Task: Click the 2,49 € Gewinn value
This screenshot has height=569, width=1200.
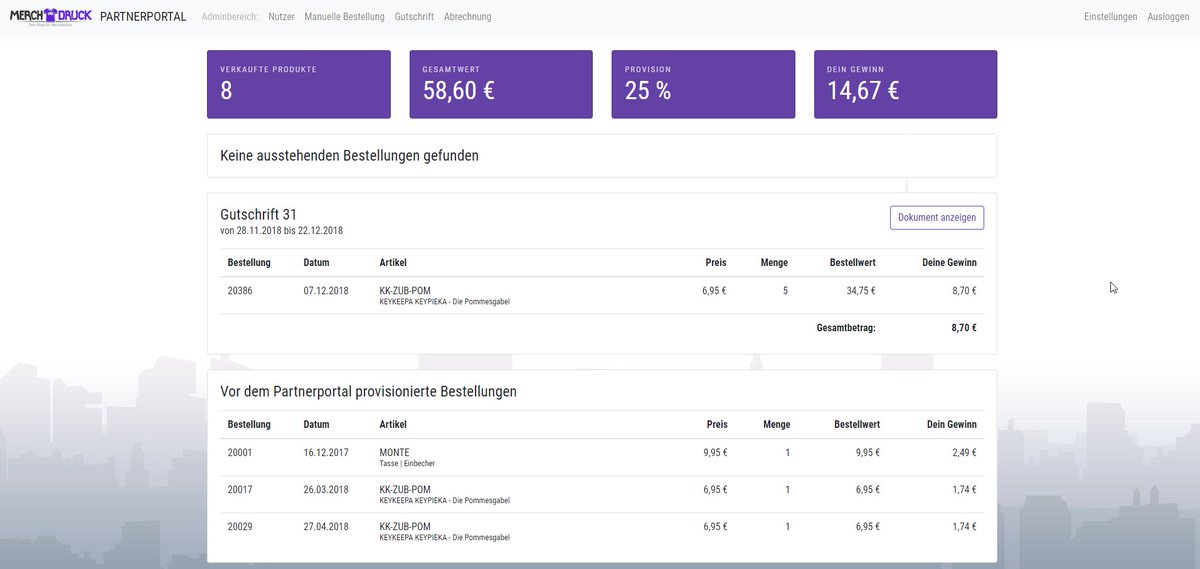Action: pos(964,453)
